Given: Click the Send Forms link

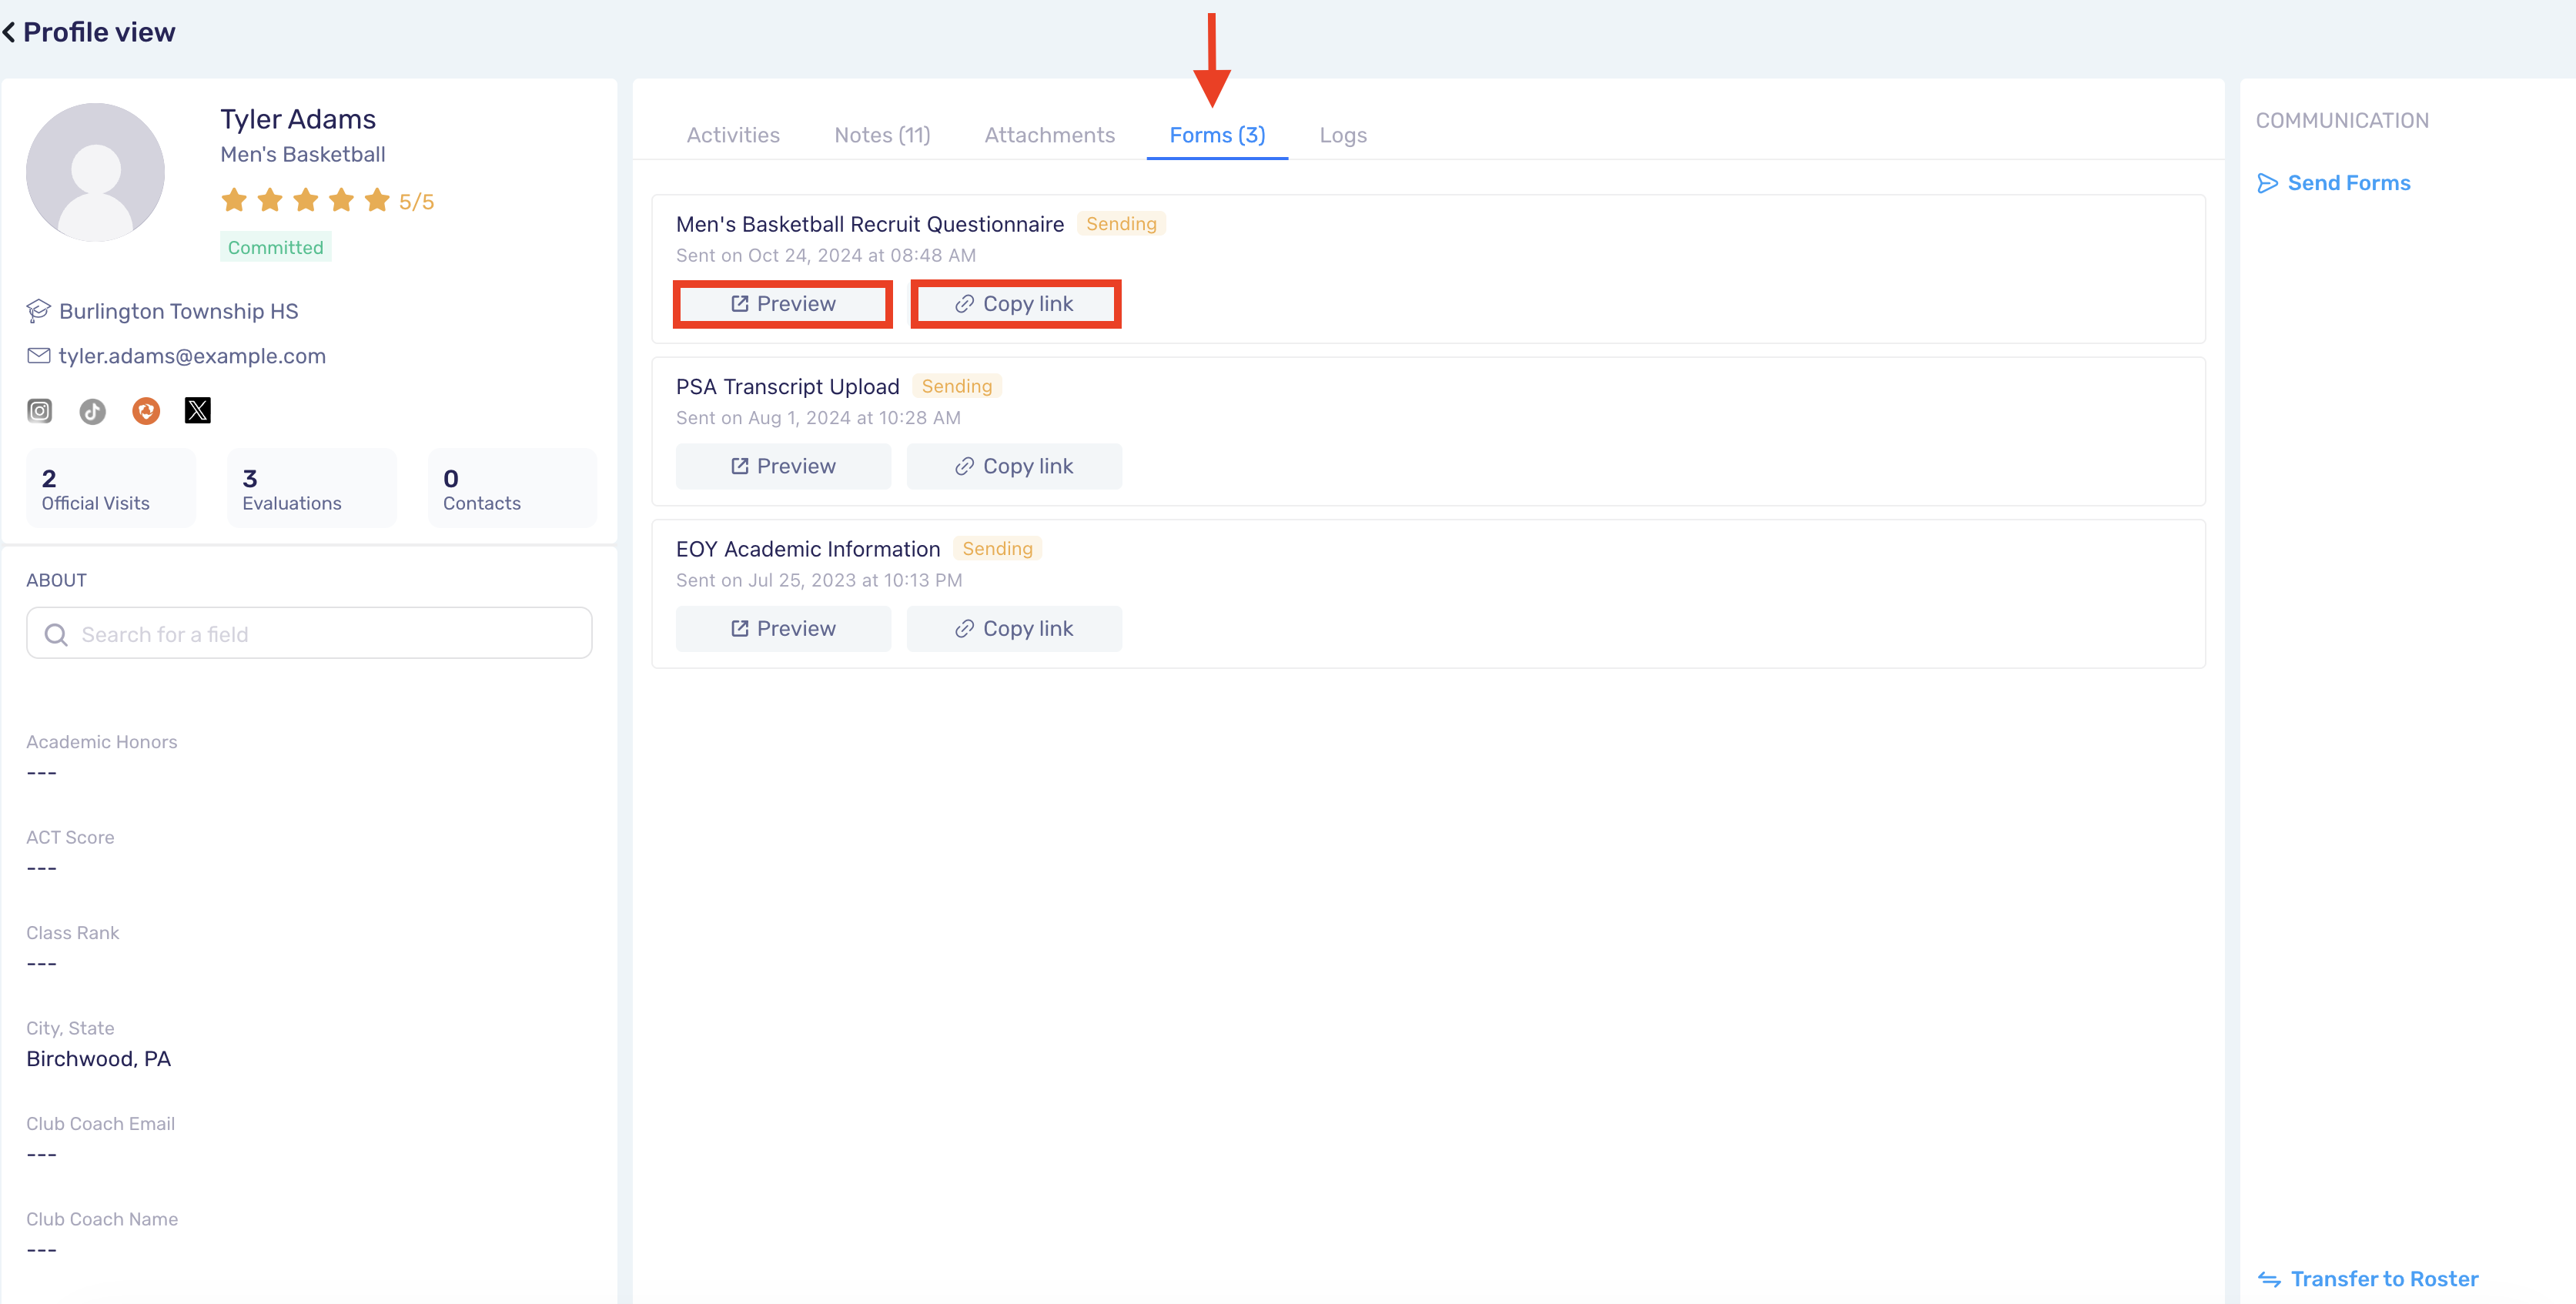Looking at the screenshot, I should click(x=2334, y=183).
